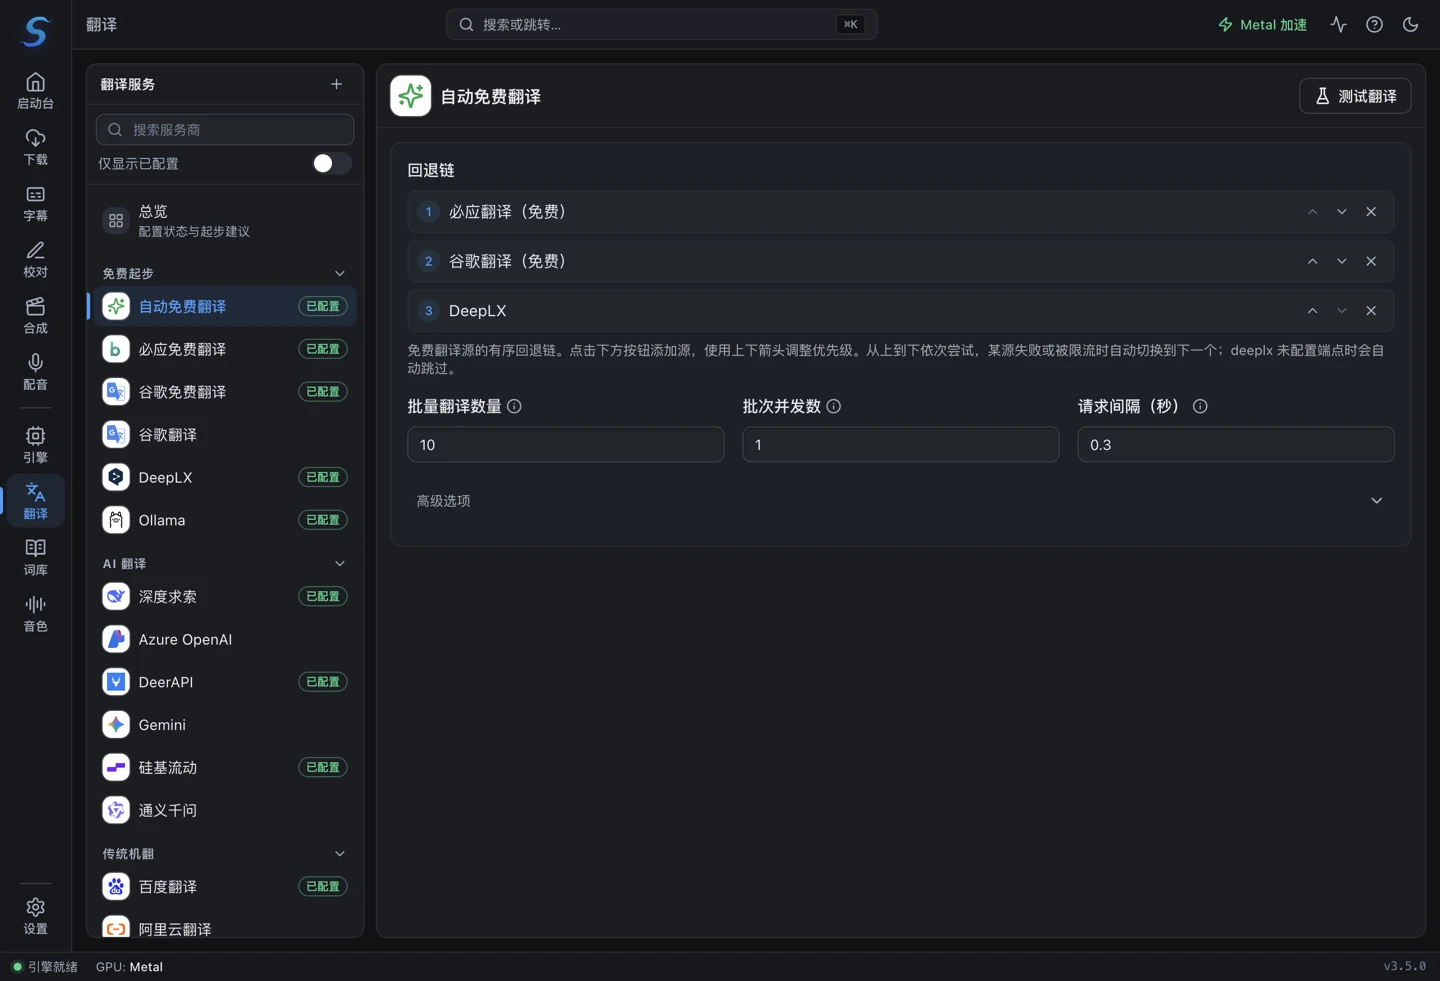Select 谷歌免费翻译 service
The height and width of the screenshot is (981, 1440).
(x=225, y=392)
